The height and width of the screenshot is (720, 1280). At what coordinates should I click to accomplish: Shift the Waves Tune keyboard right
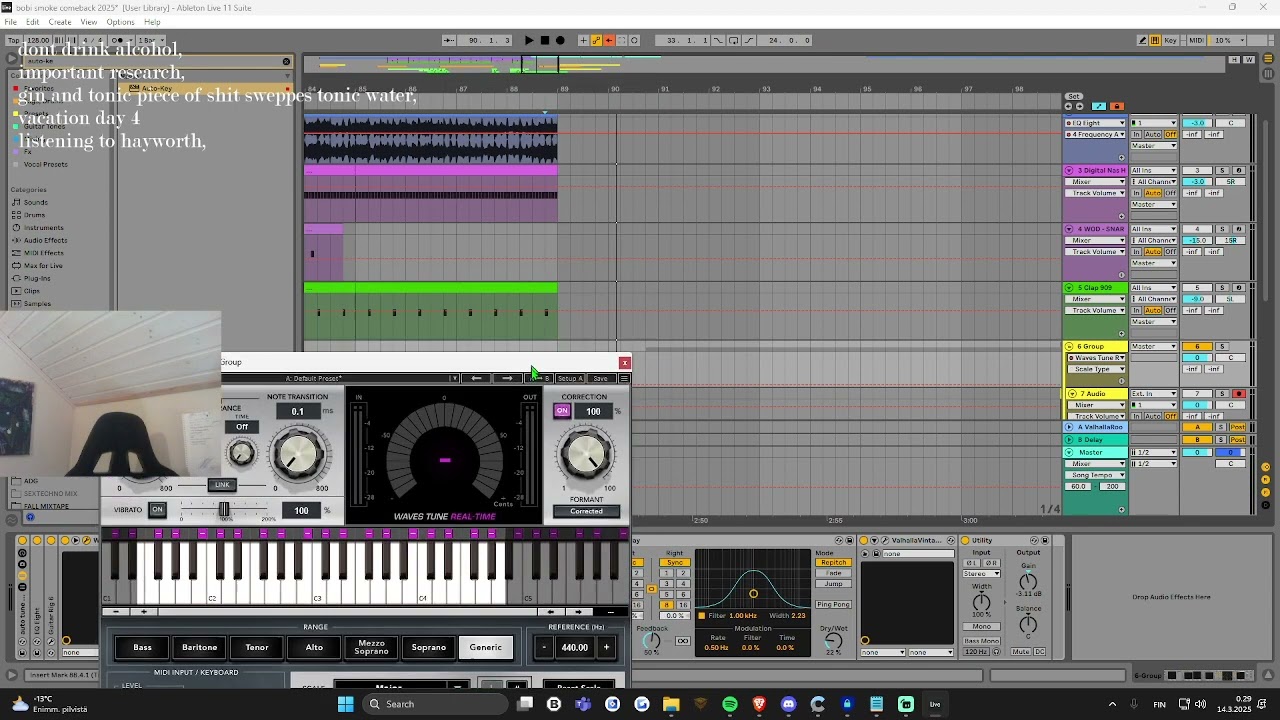pyautogui.click(x=579, y=611)
